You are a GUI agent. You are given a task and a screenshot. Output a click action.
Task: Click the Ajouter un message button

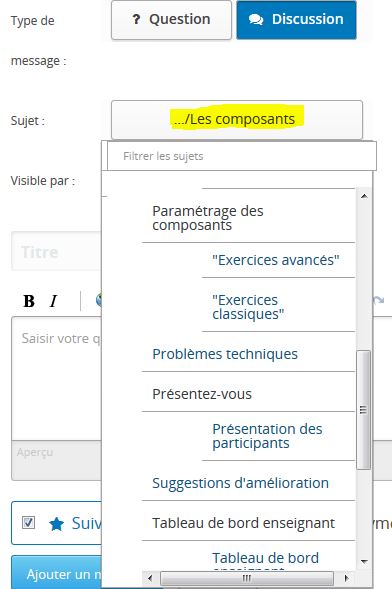point(56,573)
